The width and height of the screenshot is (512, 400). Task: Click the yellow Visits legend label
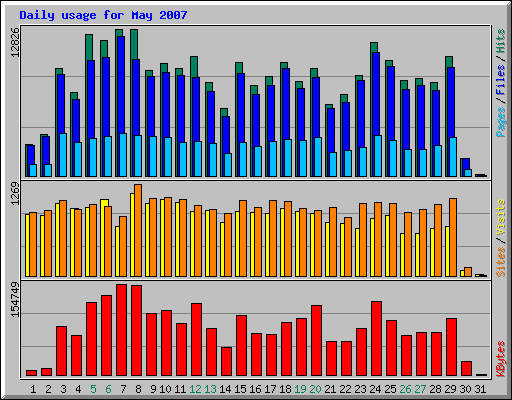pyautogui.click(x=501, y=217)
